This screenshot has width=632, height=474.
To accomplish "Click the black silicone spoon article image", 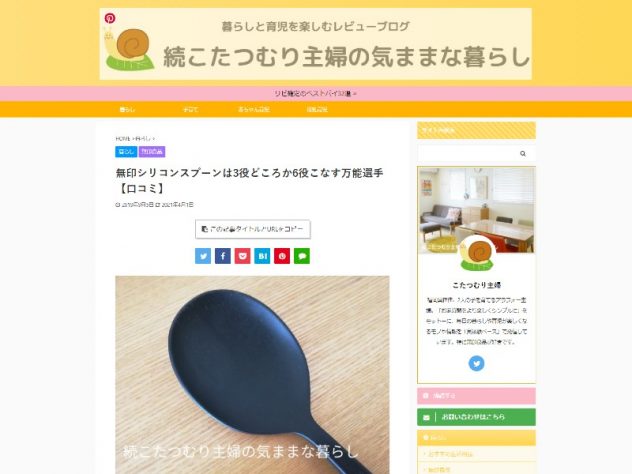I will click(x=252, y=375).
